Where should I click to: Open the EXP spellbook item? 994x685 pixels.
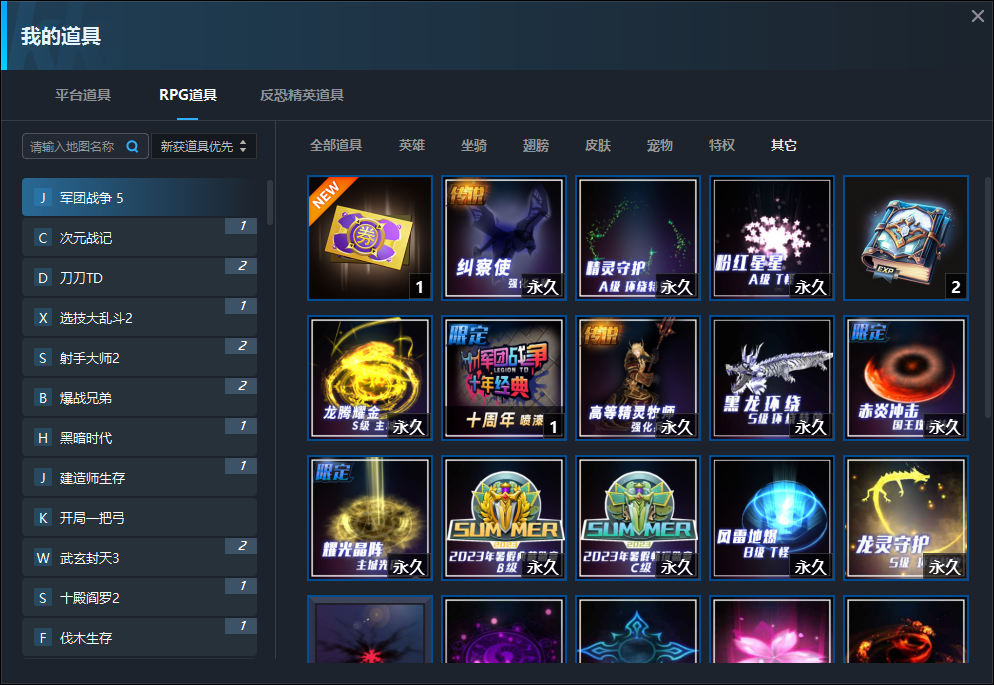coord(906,238)
